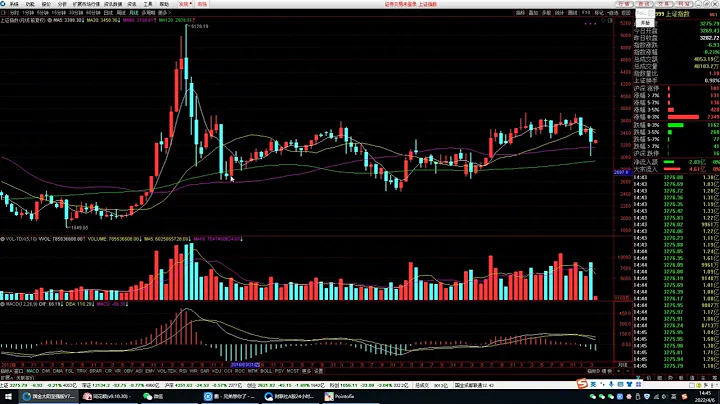
Task: Click the 统计 toolbar item
Action: 559,13
